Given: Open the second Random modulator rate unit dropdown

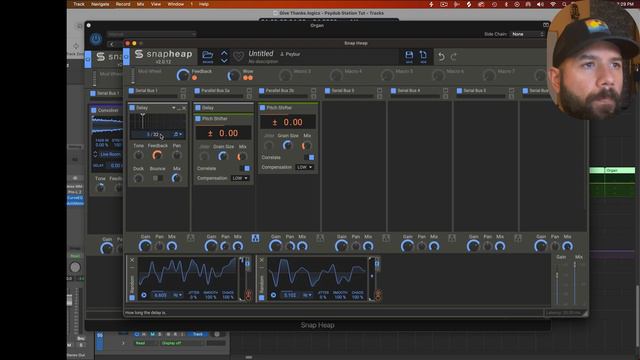Looking at the screenshot, I should tap(307, 295).
